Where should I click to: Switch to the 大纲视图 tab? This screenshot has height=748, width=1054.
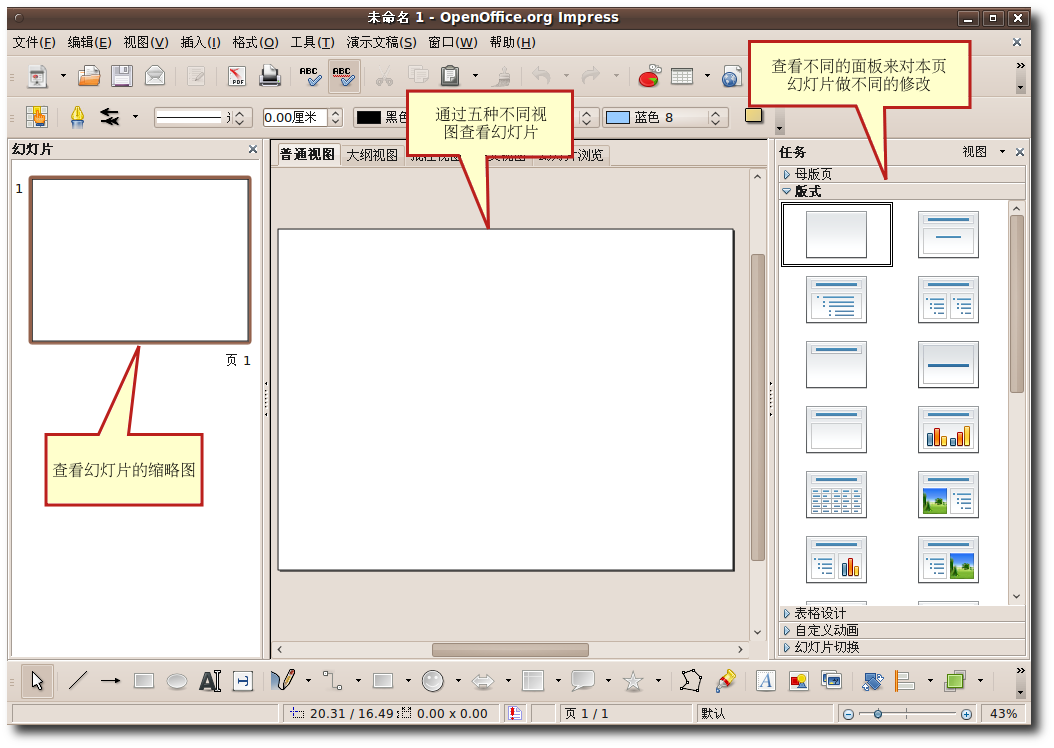(372, 155)
